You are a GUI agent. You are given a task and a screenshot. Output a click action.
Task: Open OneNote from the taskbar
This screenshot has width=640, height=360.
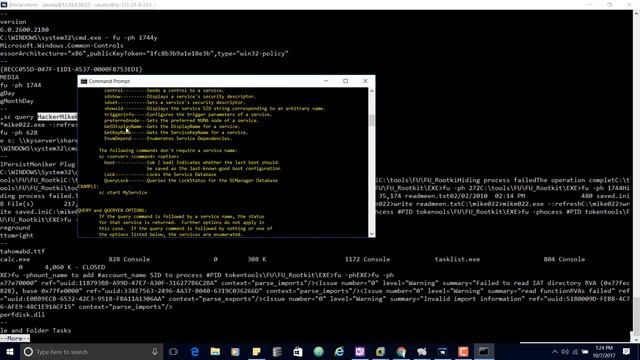click(x=360, y=352)
